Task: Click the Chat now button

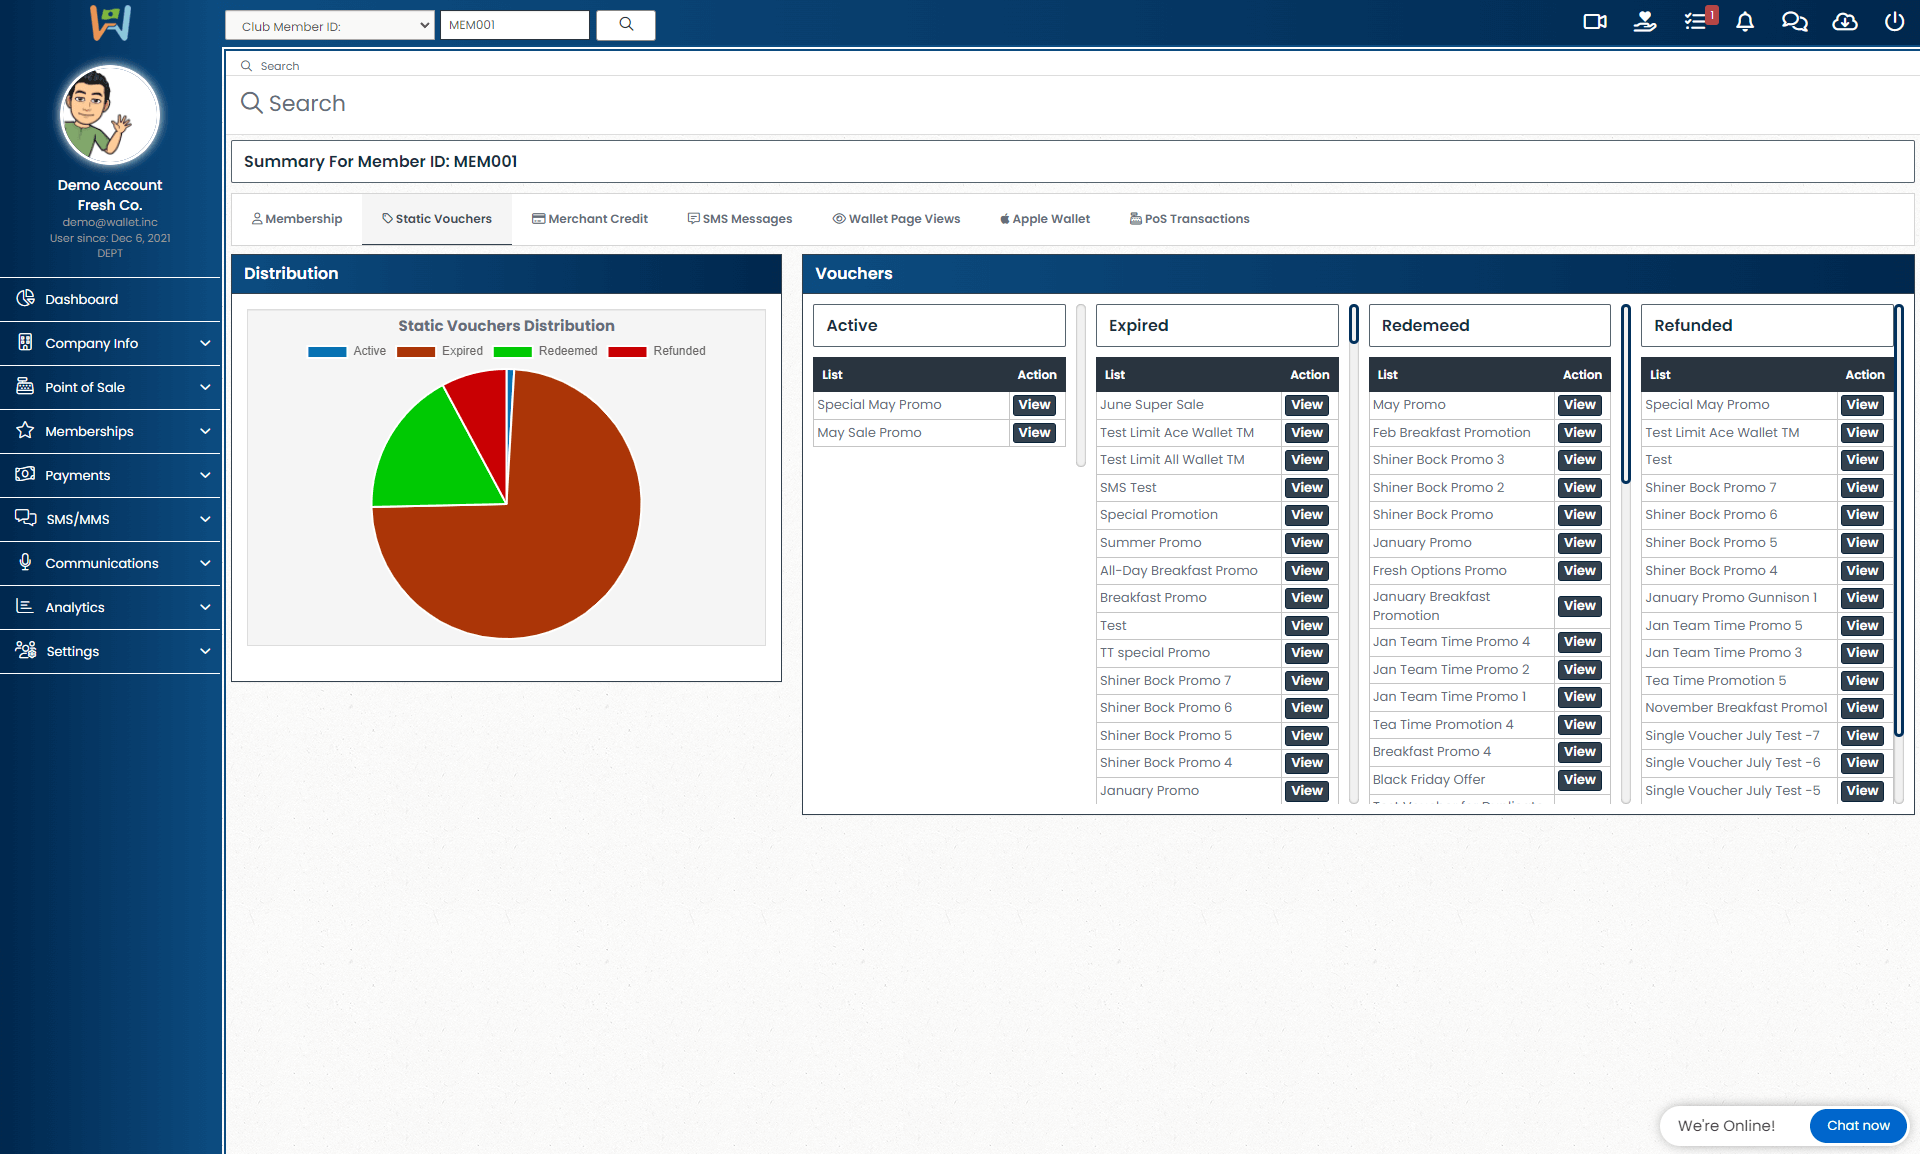Action: [1858, 1125]
